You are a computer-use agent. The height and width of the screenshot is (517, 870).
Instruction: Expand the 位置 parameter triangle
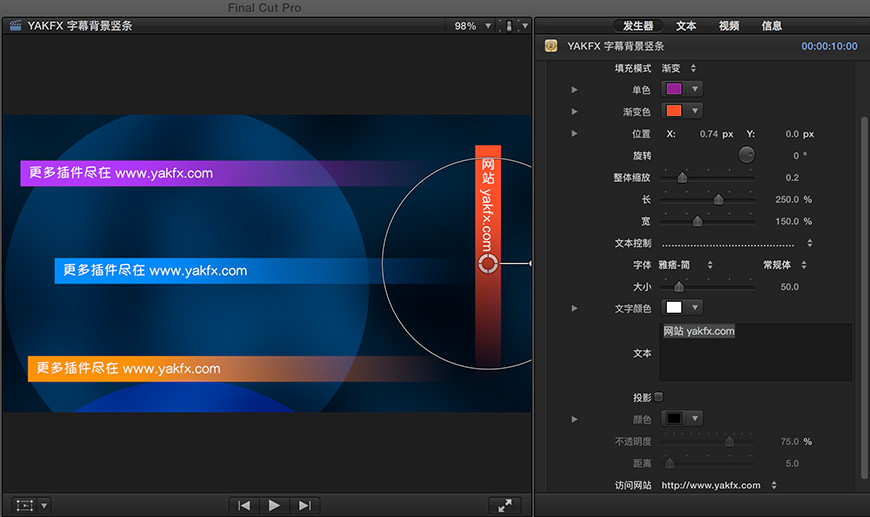[575, 134]
